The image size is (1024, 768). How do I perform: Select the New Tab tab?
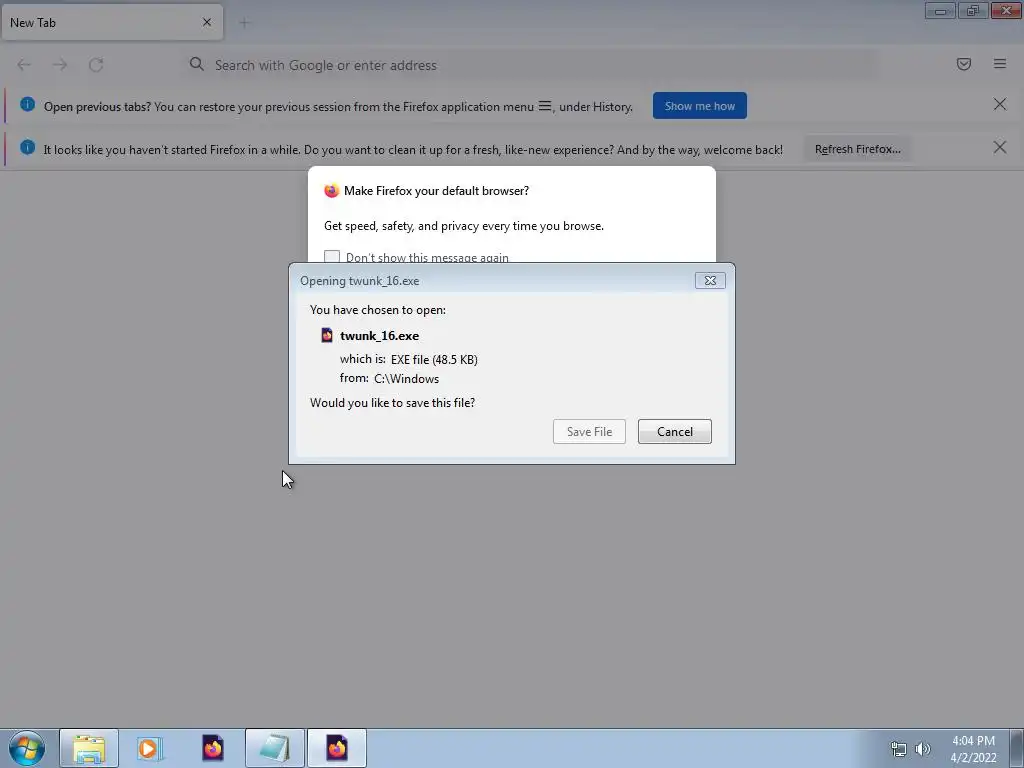112,23
